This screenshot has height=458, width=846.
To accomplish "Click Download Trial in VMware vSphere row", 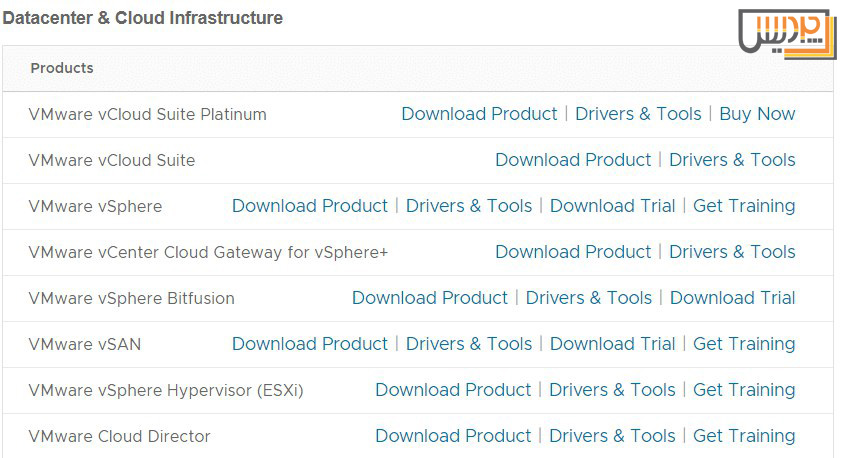I will (x=612, y=206).
